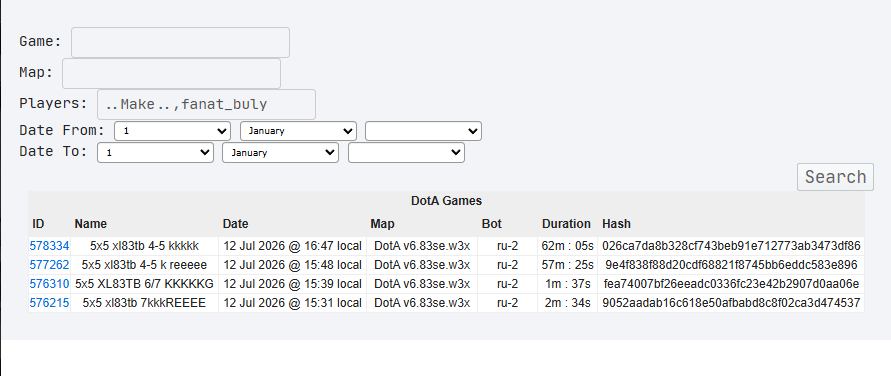Open the Date From year dropdown
The width and height of the screenshot is (891, 376).
[423, 131]
